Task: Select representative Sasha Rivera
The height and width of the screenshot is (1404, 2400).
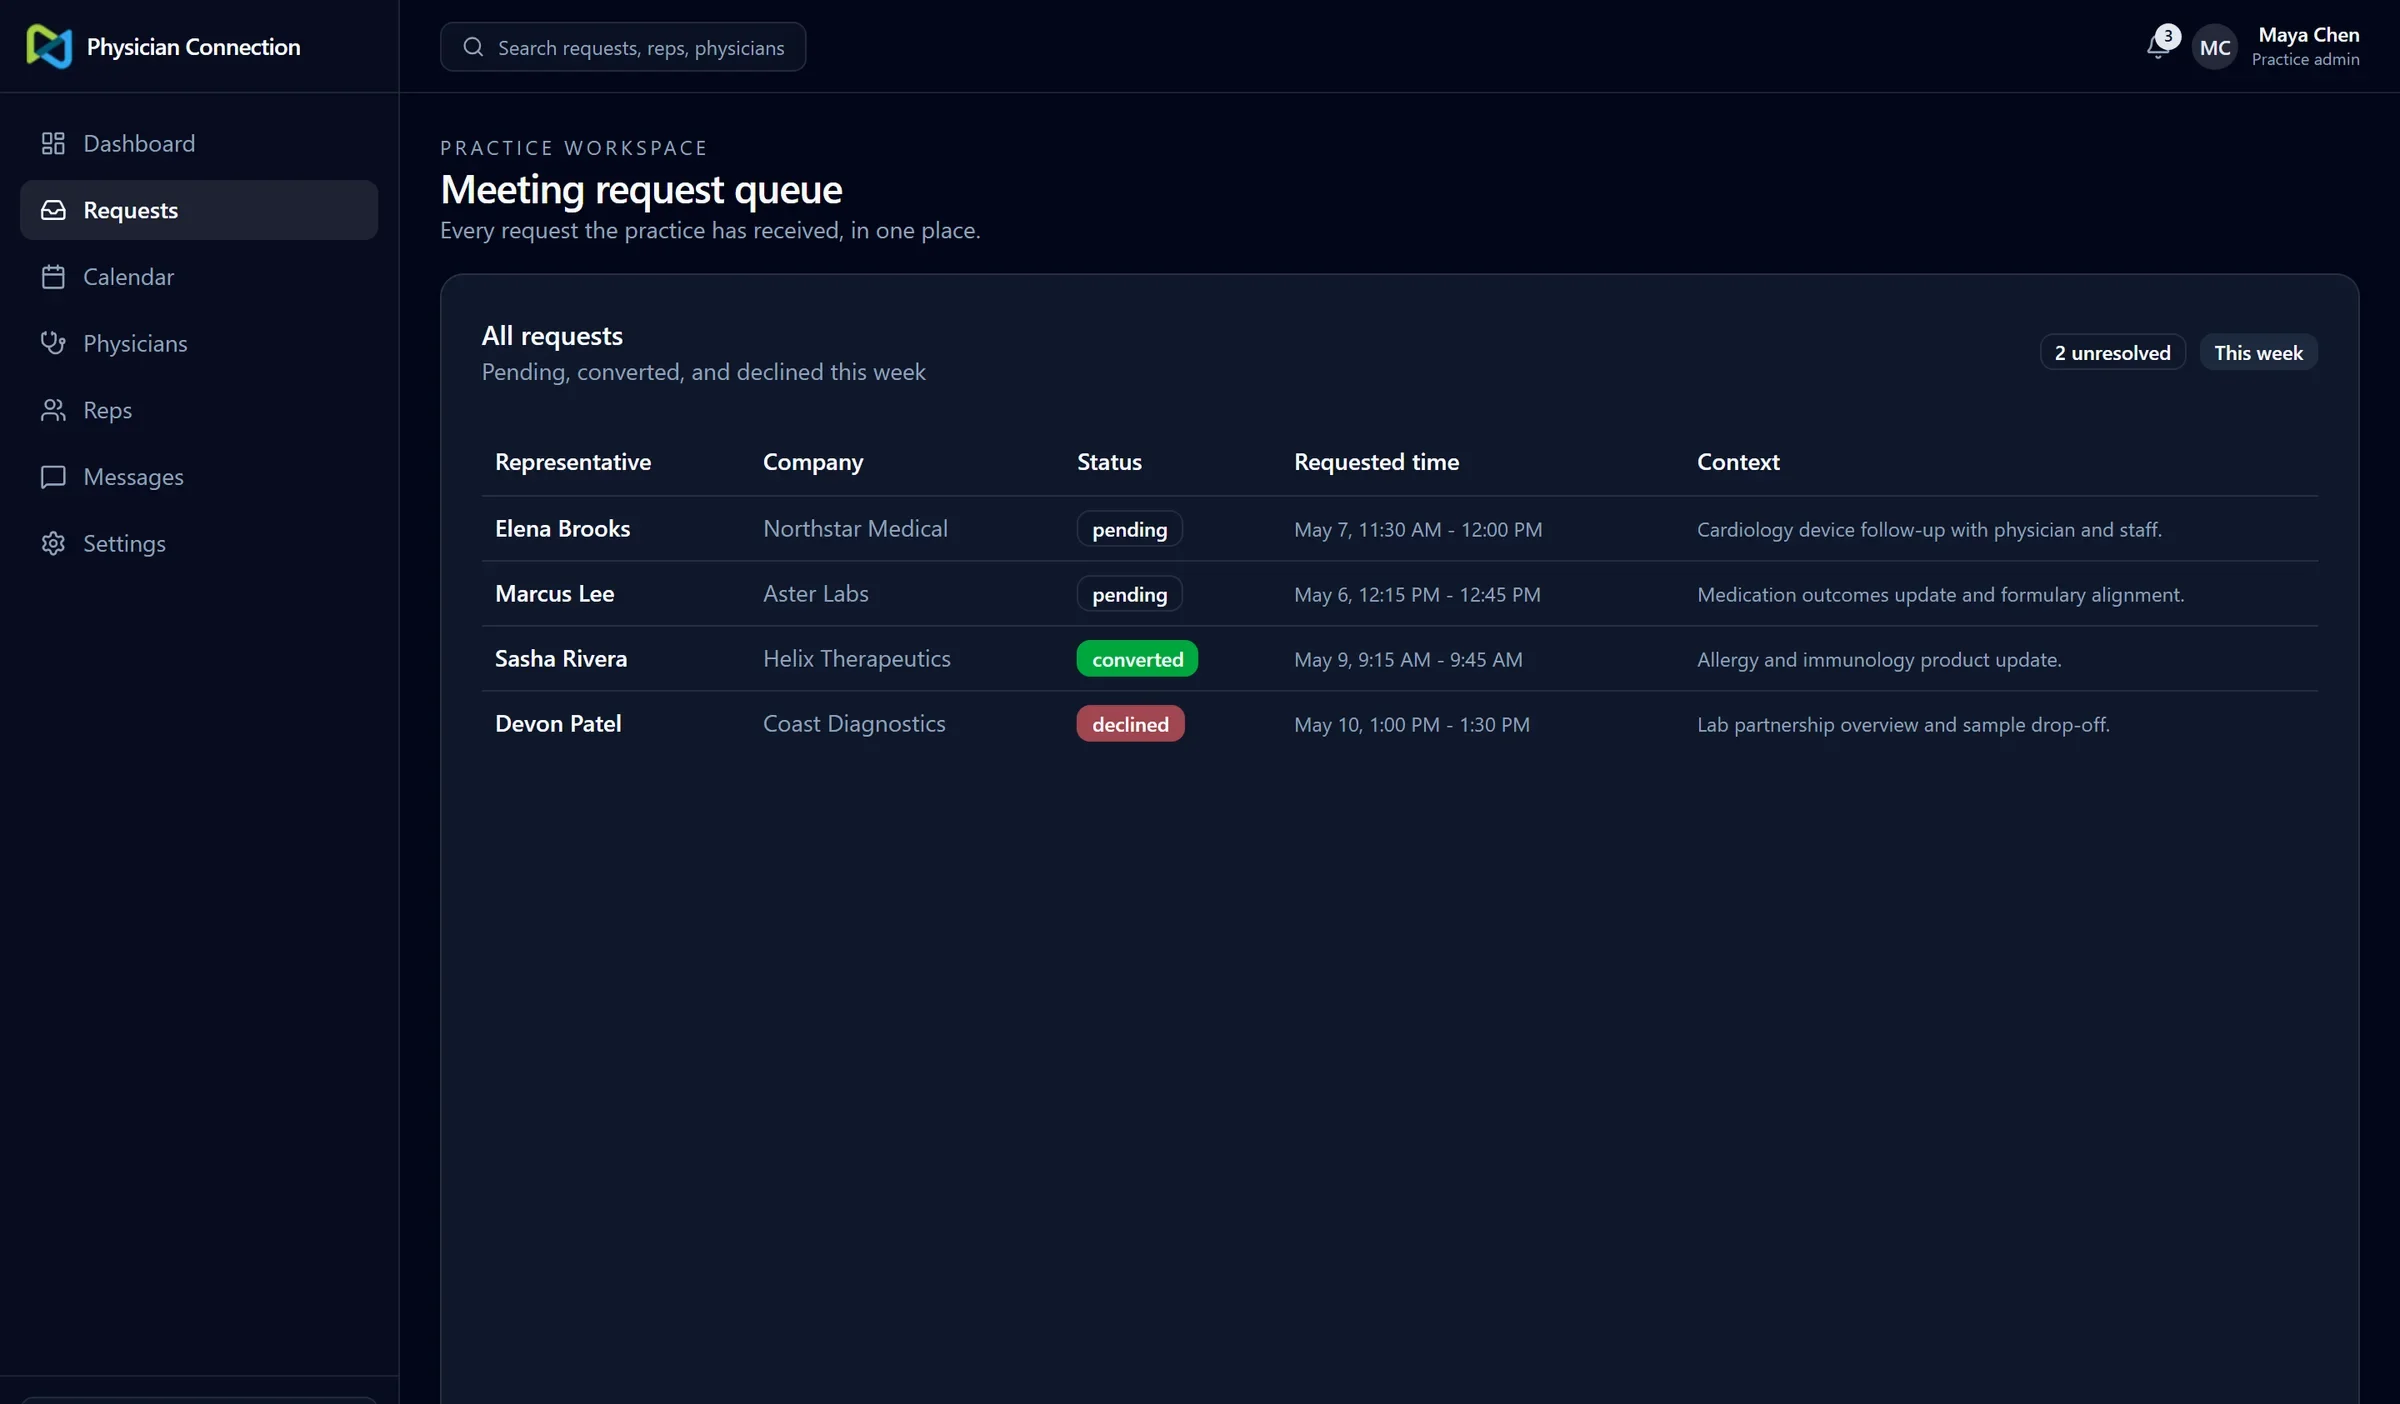Action: point(560,659)
